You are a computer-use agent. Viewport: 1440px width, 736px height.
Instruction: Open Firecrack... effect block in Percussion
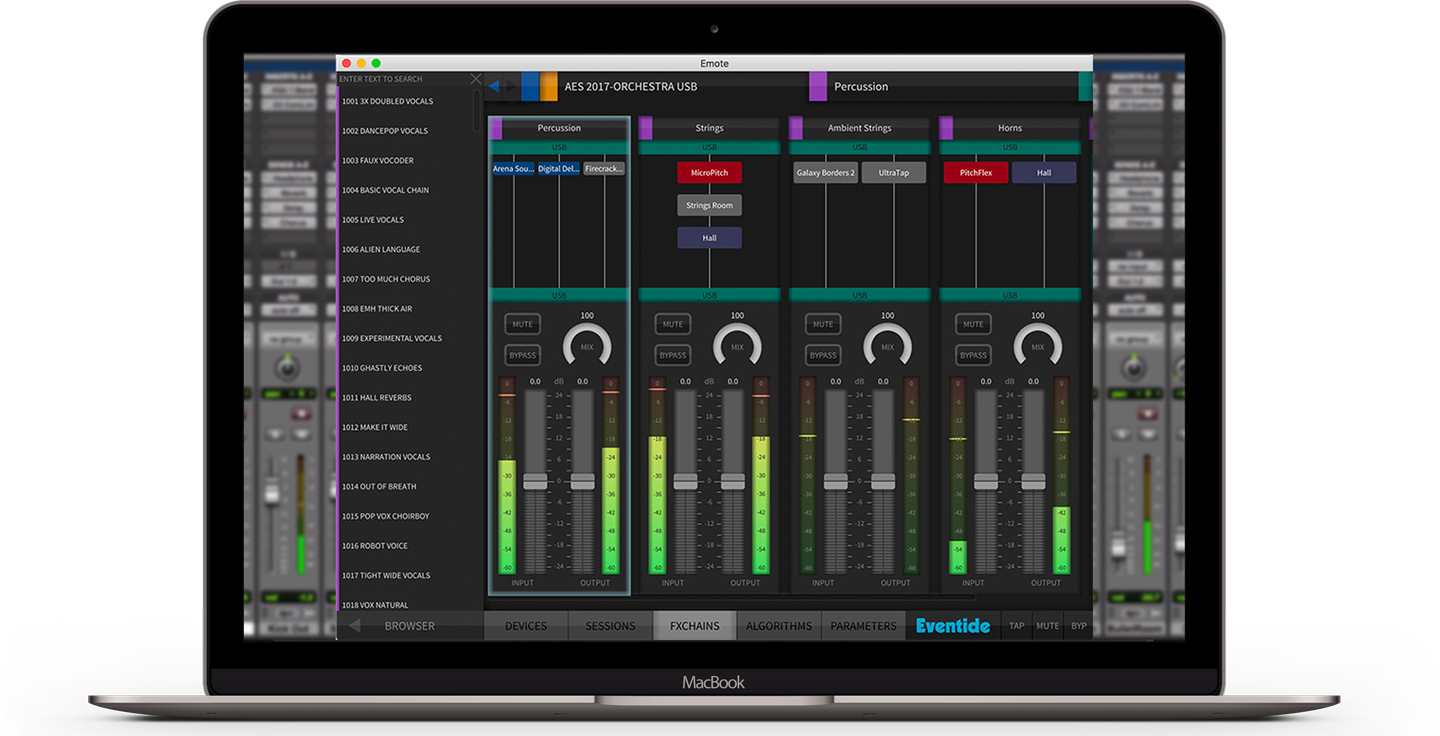[x=604, y=169]
